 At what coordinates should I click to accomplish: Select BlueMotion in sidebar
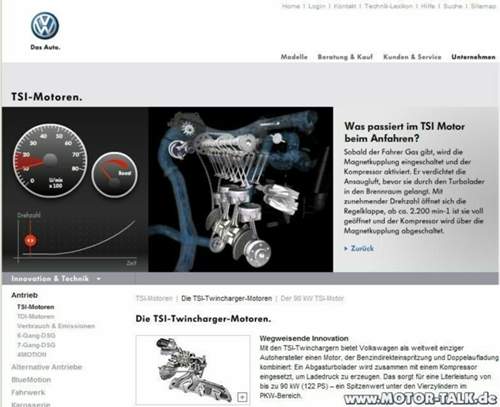[x=31, y=380]
